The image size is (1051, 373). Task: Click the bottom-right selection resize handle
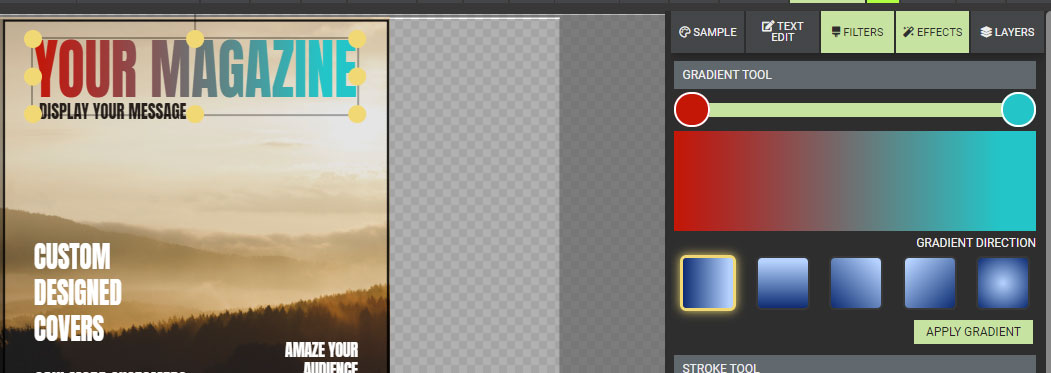(357, 114)
